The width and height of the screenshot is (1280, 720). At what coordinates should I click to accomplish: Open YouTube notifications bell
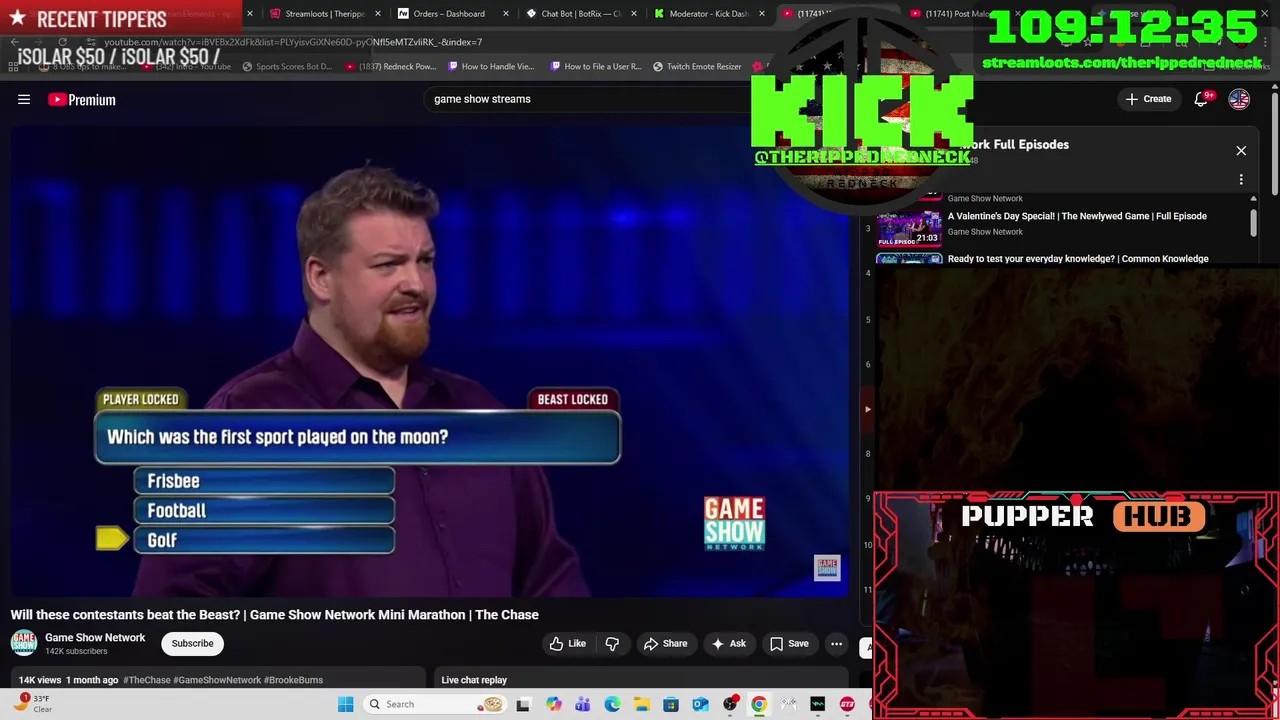1201,99
